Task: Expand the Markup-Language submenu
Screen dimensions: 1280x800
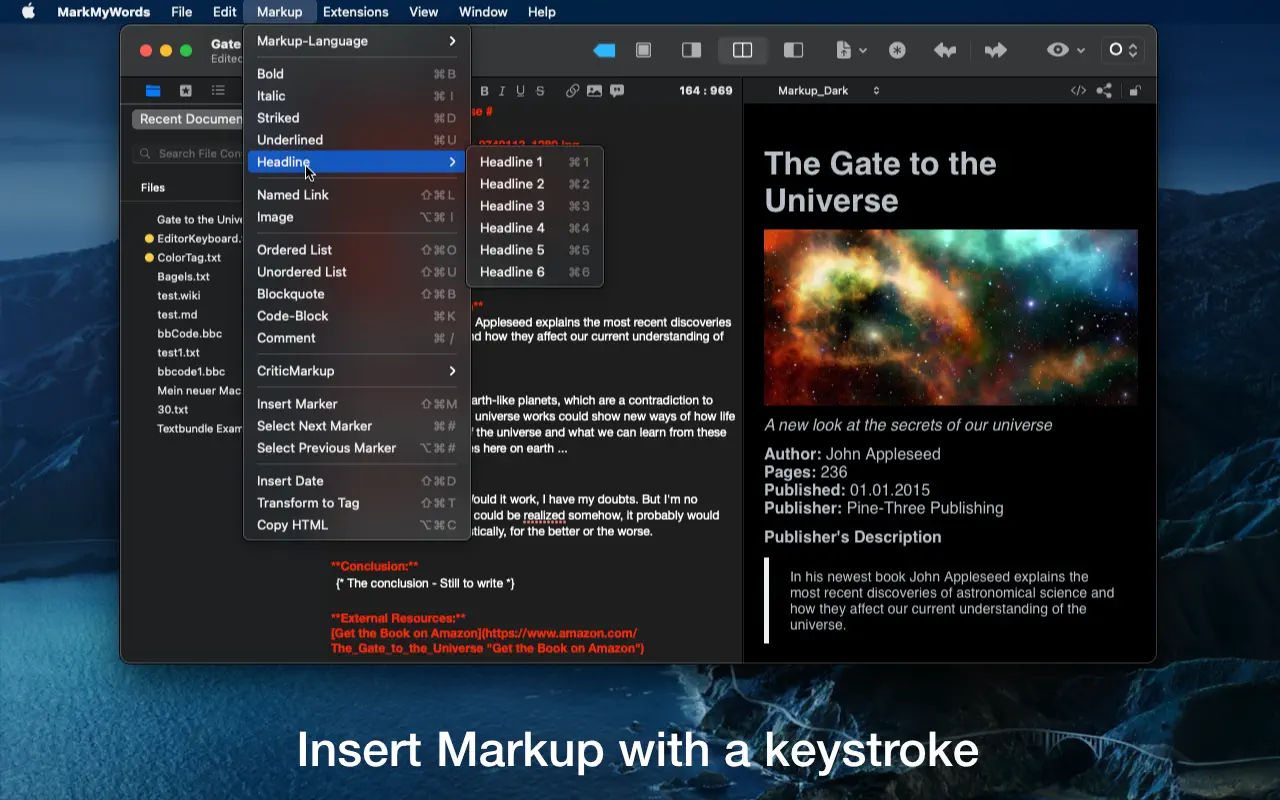Action: click(356, 41)
